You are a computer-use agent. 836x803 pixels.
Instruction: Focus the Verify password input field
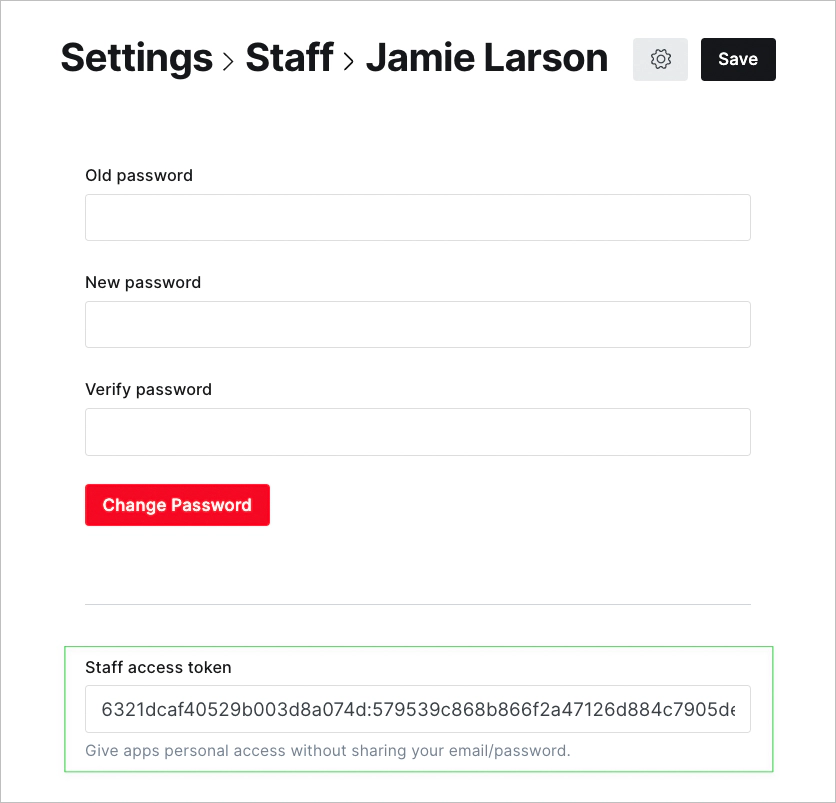pyautogui.click(x=417, y=432)
